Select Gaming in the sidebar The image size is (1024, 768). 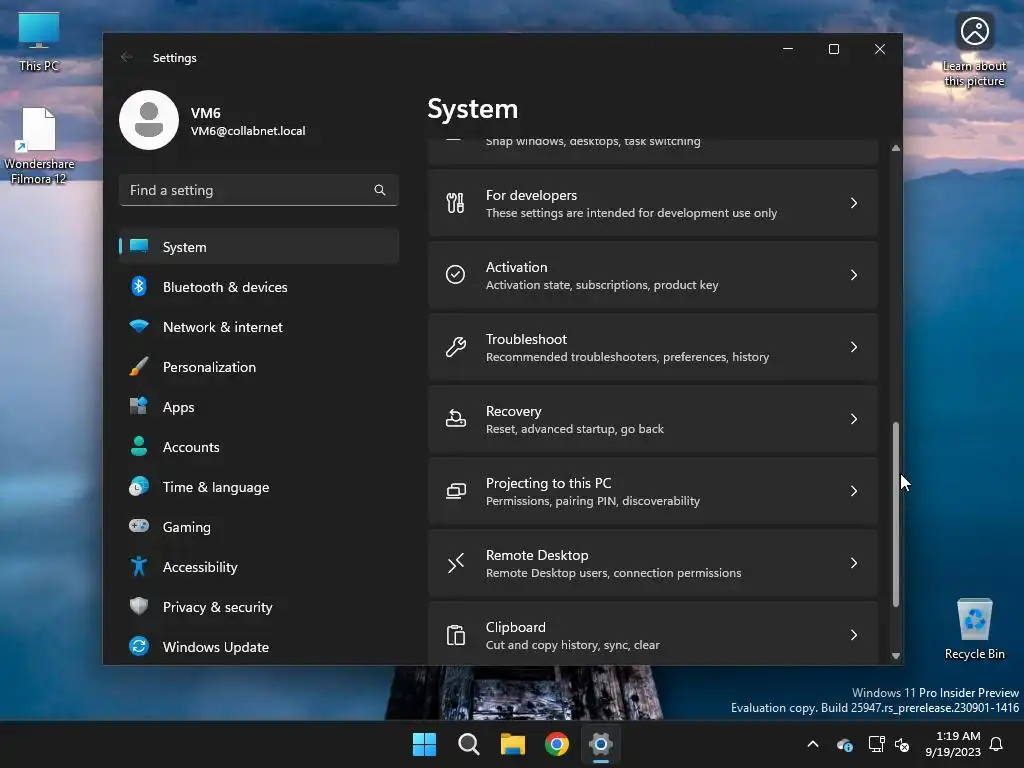coord(259,527)
